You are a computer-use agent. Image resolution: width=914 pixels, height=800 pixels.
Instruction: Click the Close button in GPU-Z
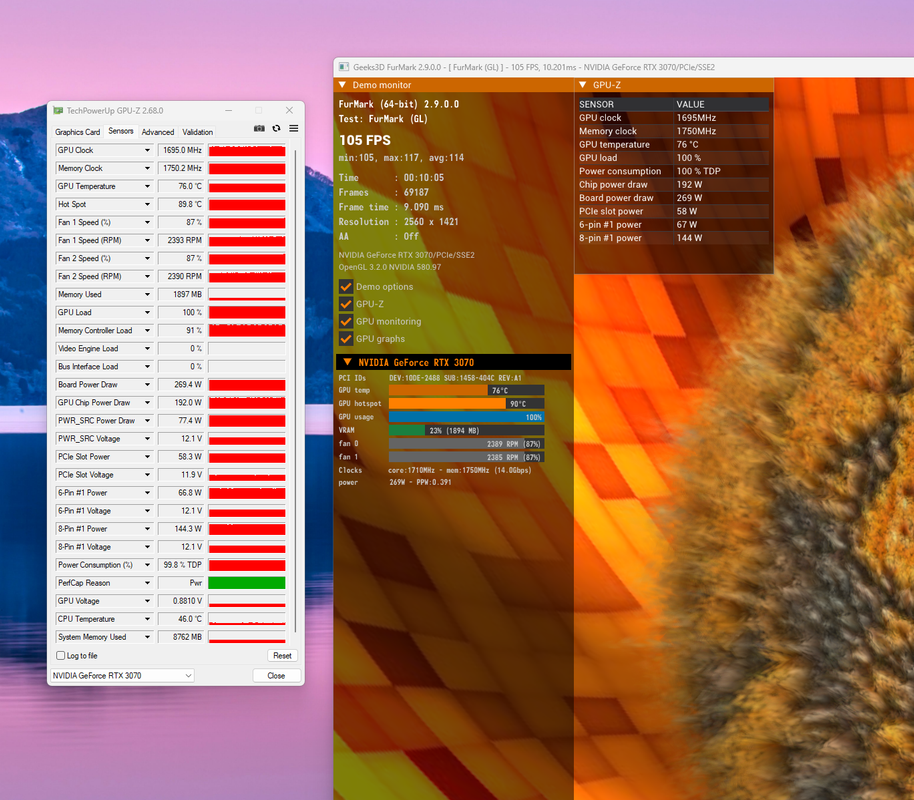[x=276, y=675]
